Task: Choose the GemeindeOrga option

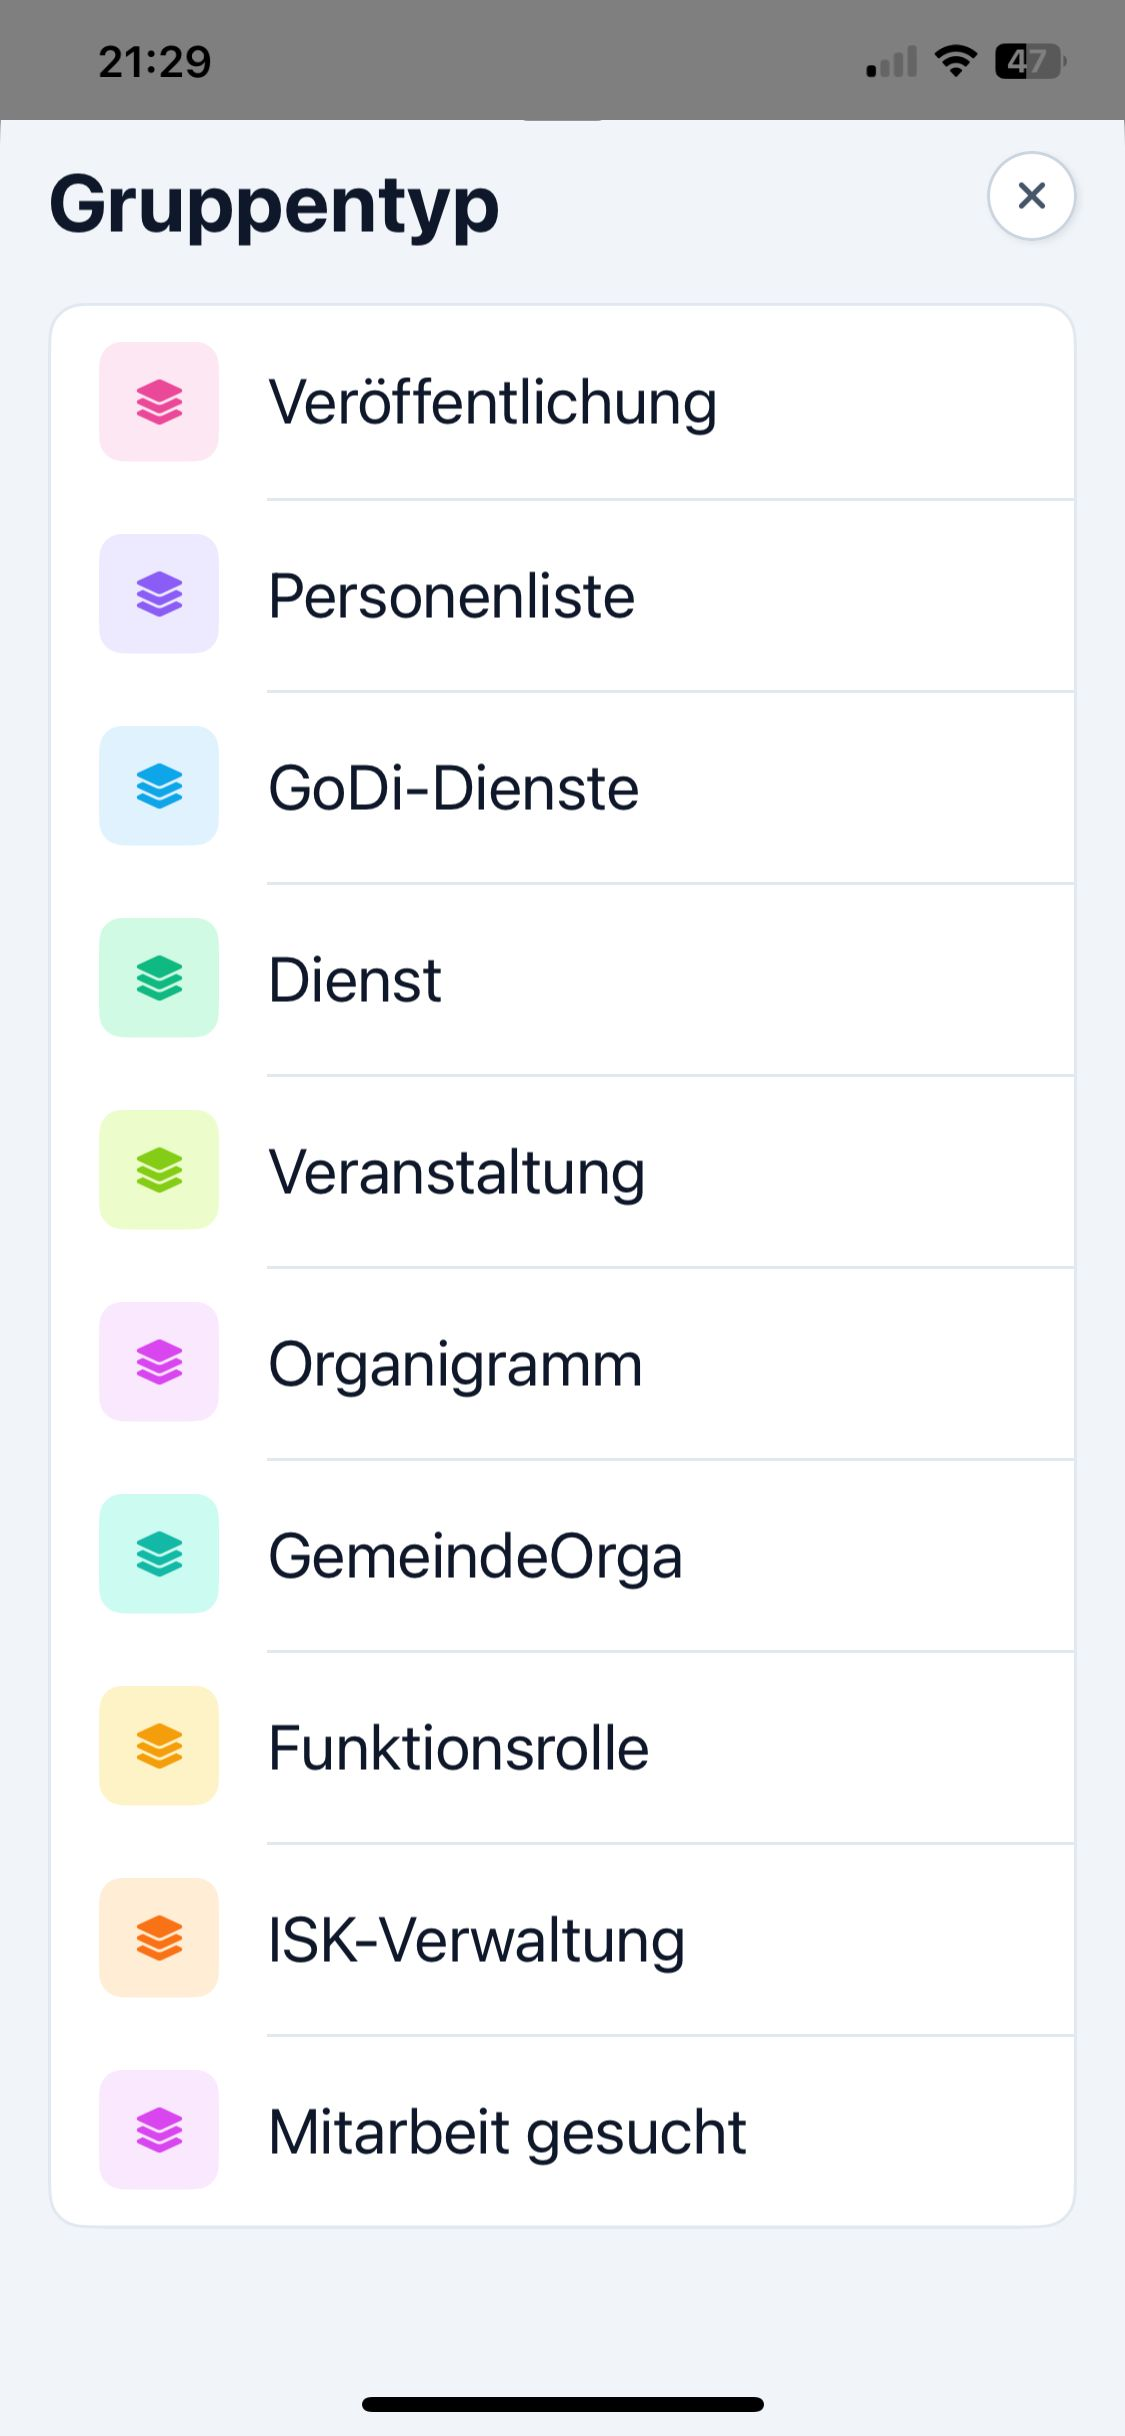Action: (475, 1557)
